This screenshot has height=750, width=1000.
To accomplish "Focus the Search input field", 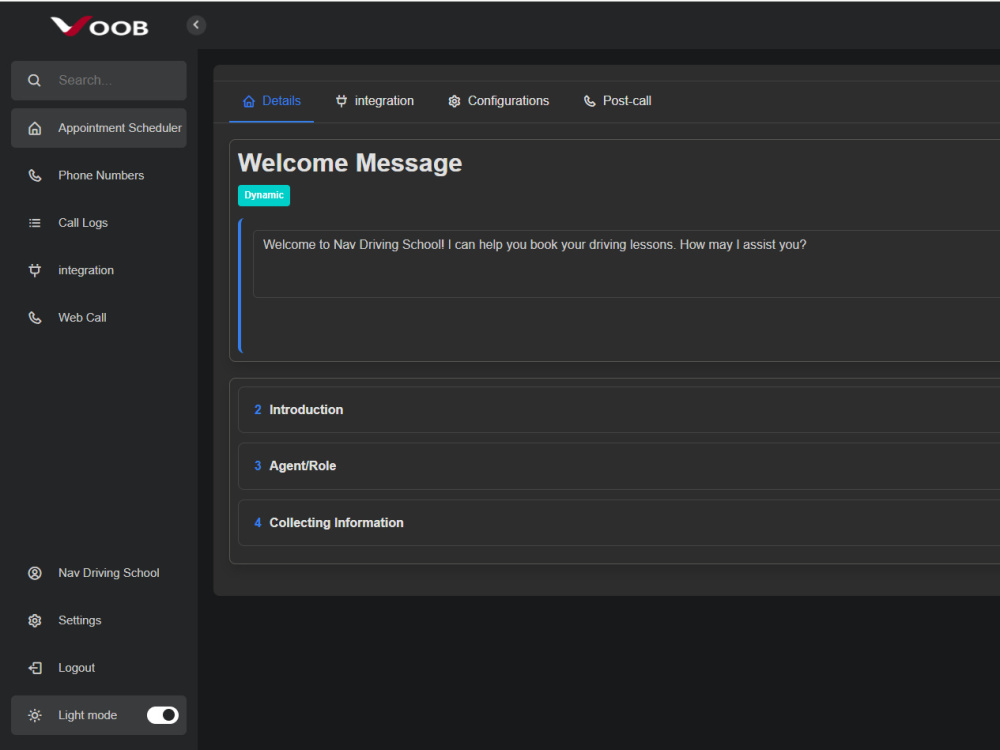I will pyautogui.click(x=99, y=80).
